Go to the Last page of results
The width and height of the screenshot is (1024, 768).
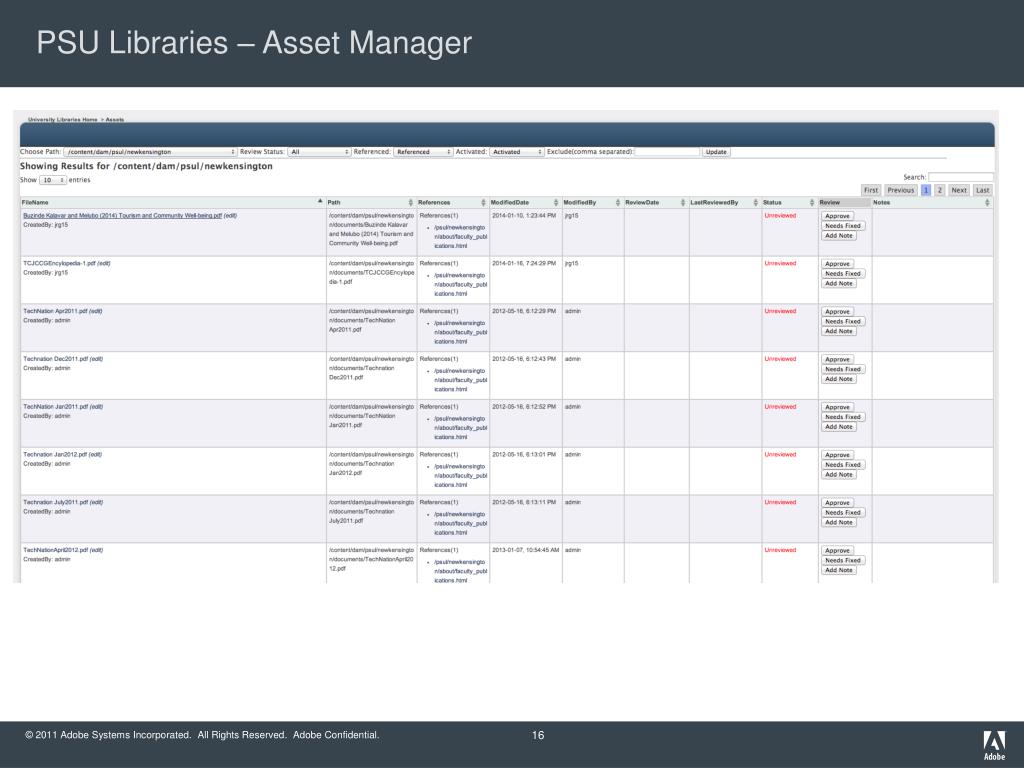coord(983,190)
